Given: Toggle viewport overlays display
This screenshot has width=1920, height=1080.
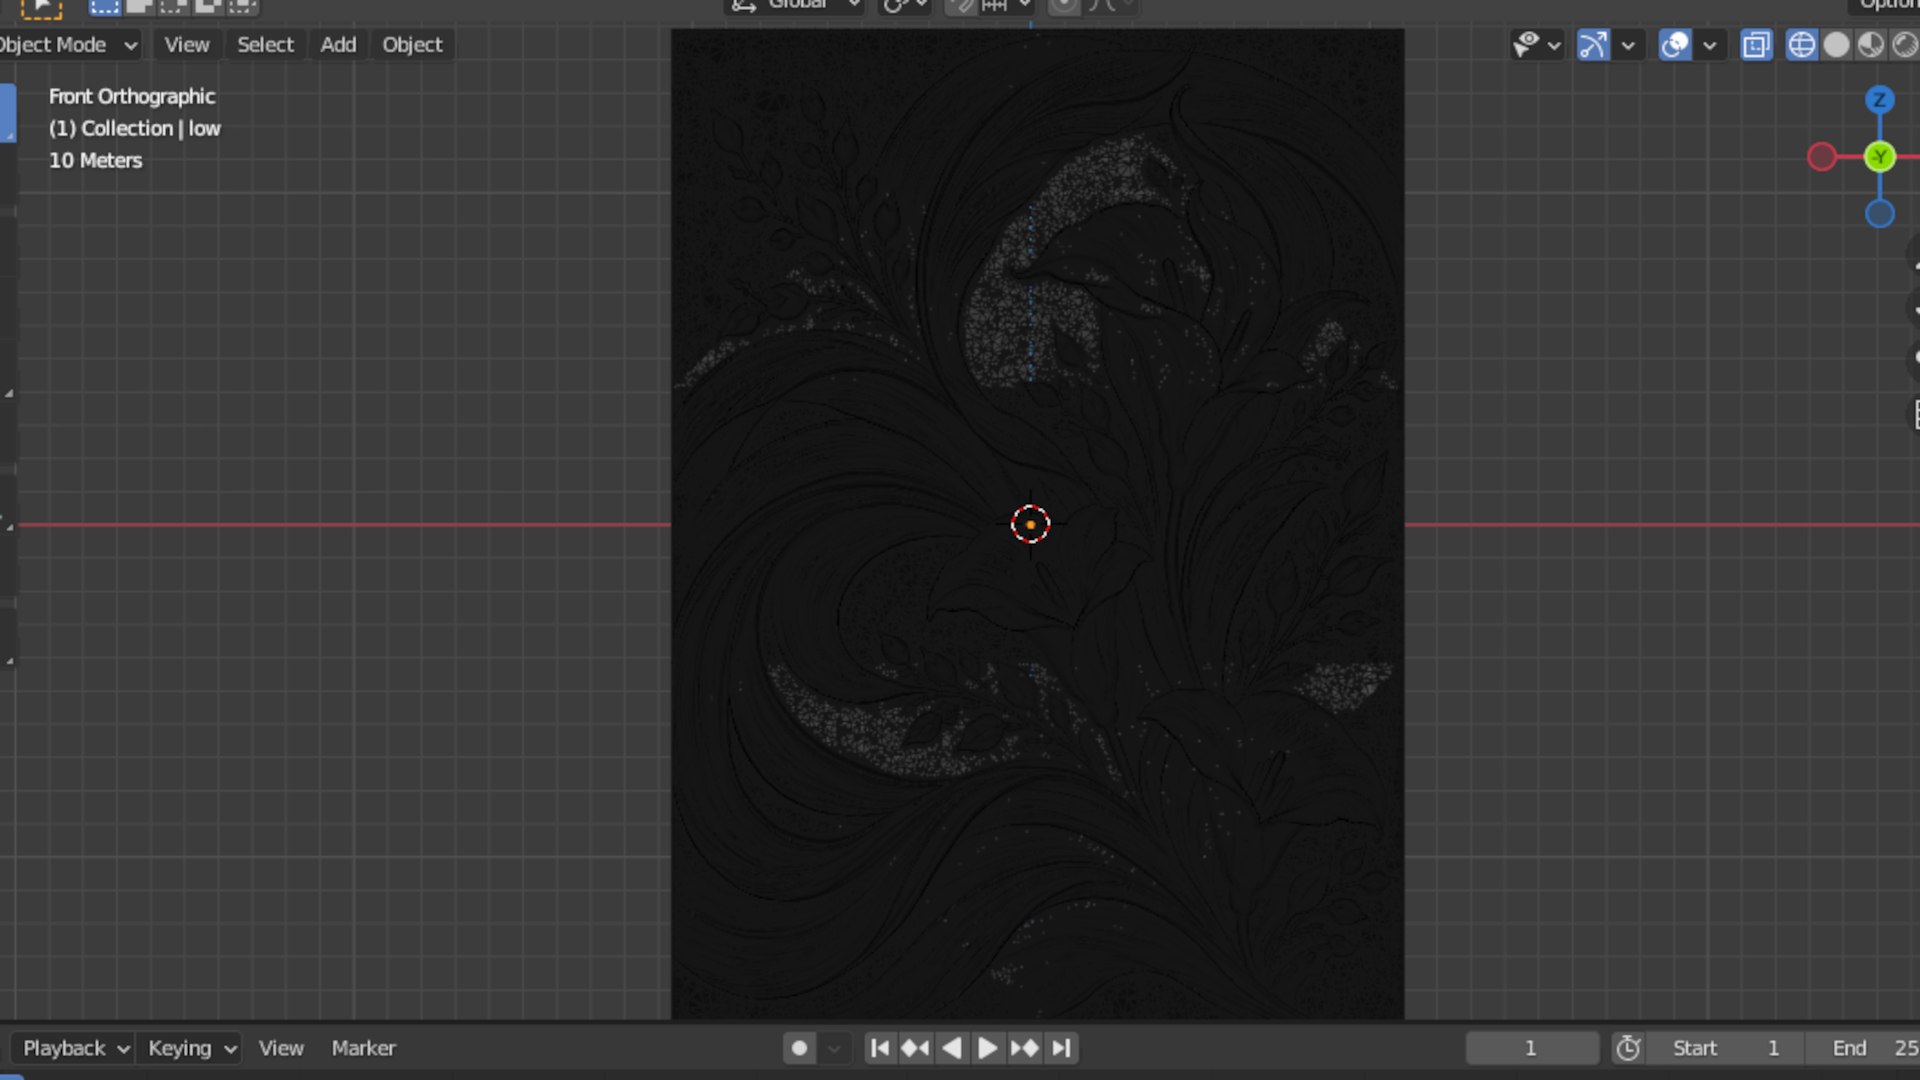Looking at the screenshot, I should (x=1675, y=45).
